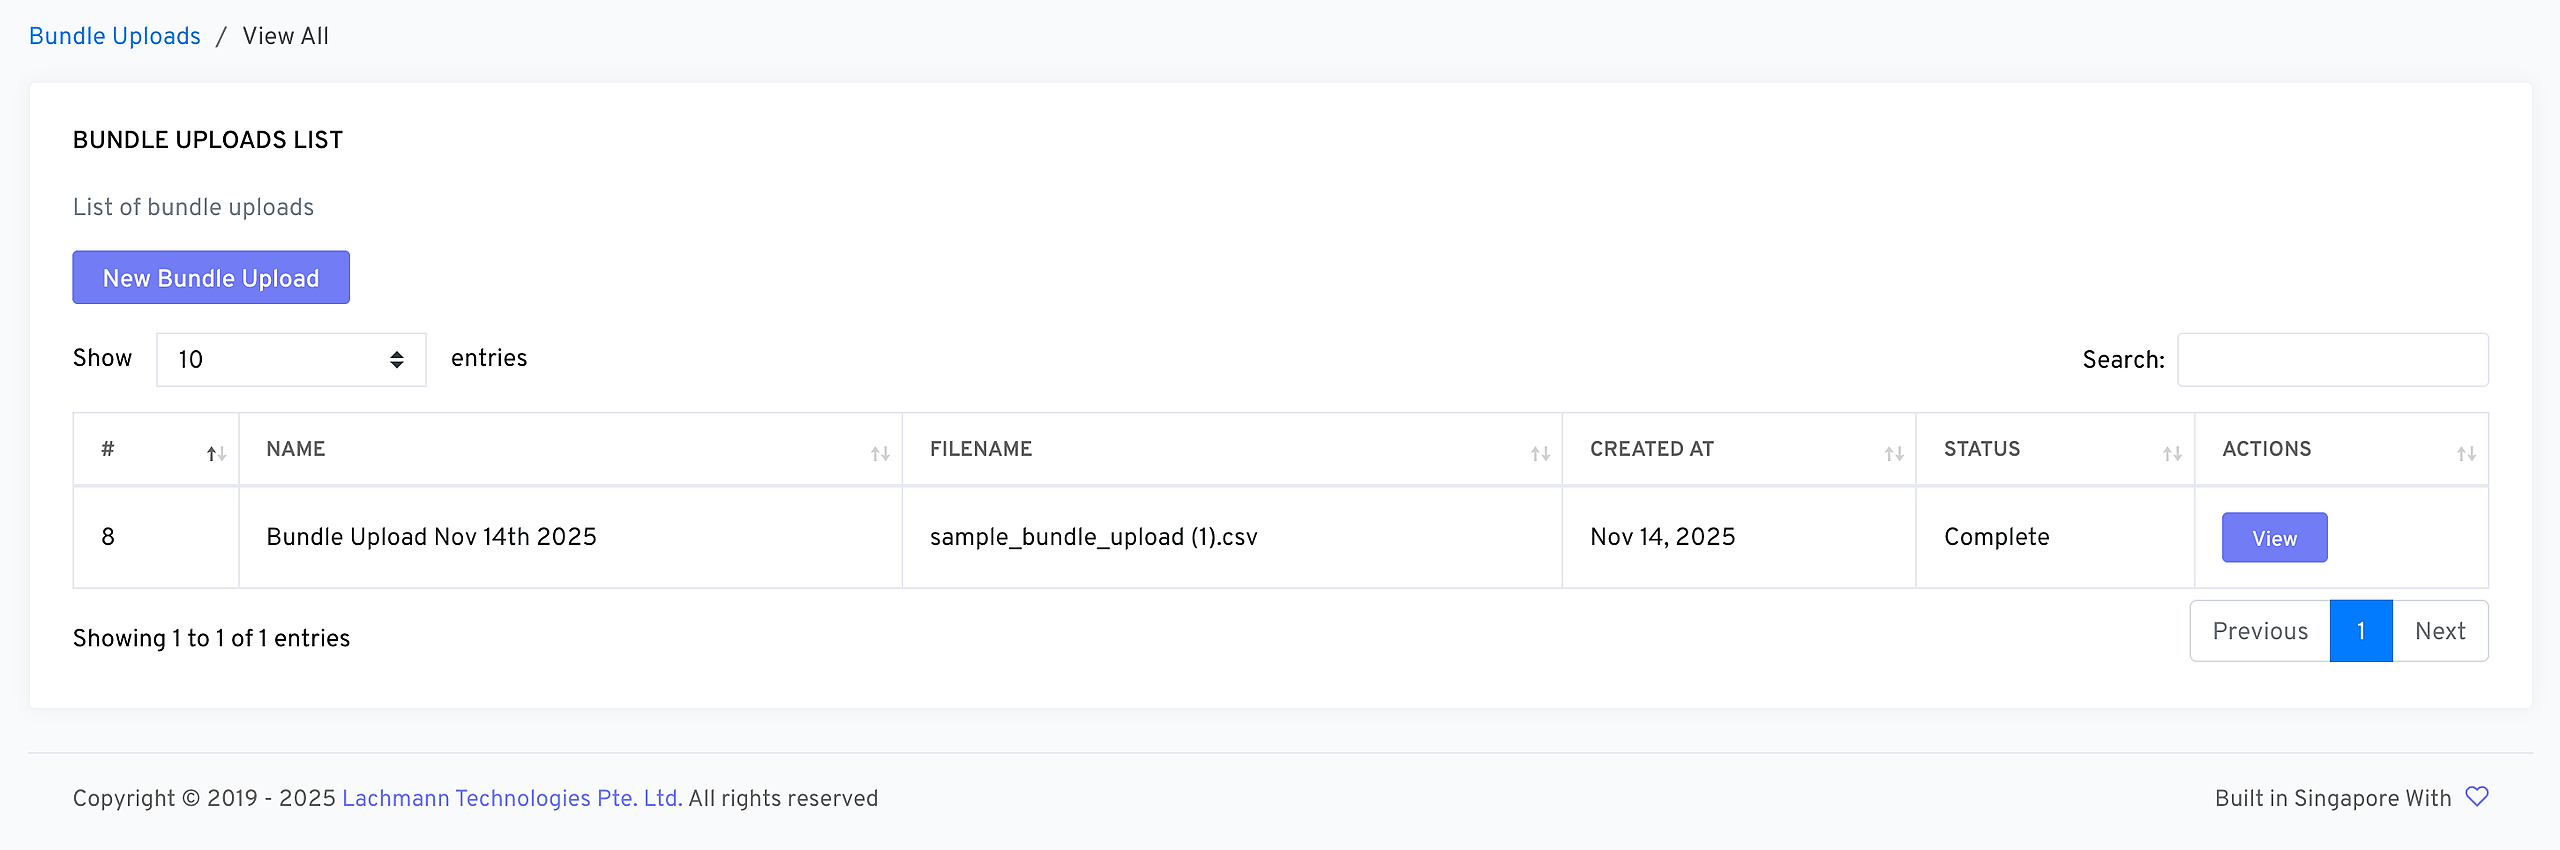This screenshot has height=850, width=2560.
Task: Click sort arrows in Actions column
Action: click(x=2466, y=454)
